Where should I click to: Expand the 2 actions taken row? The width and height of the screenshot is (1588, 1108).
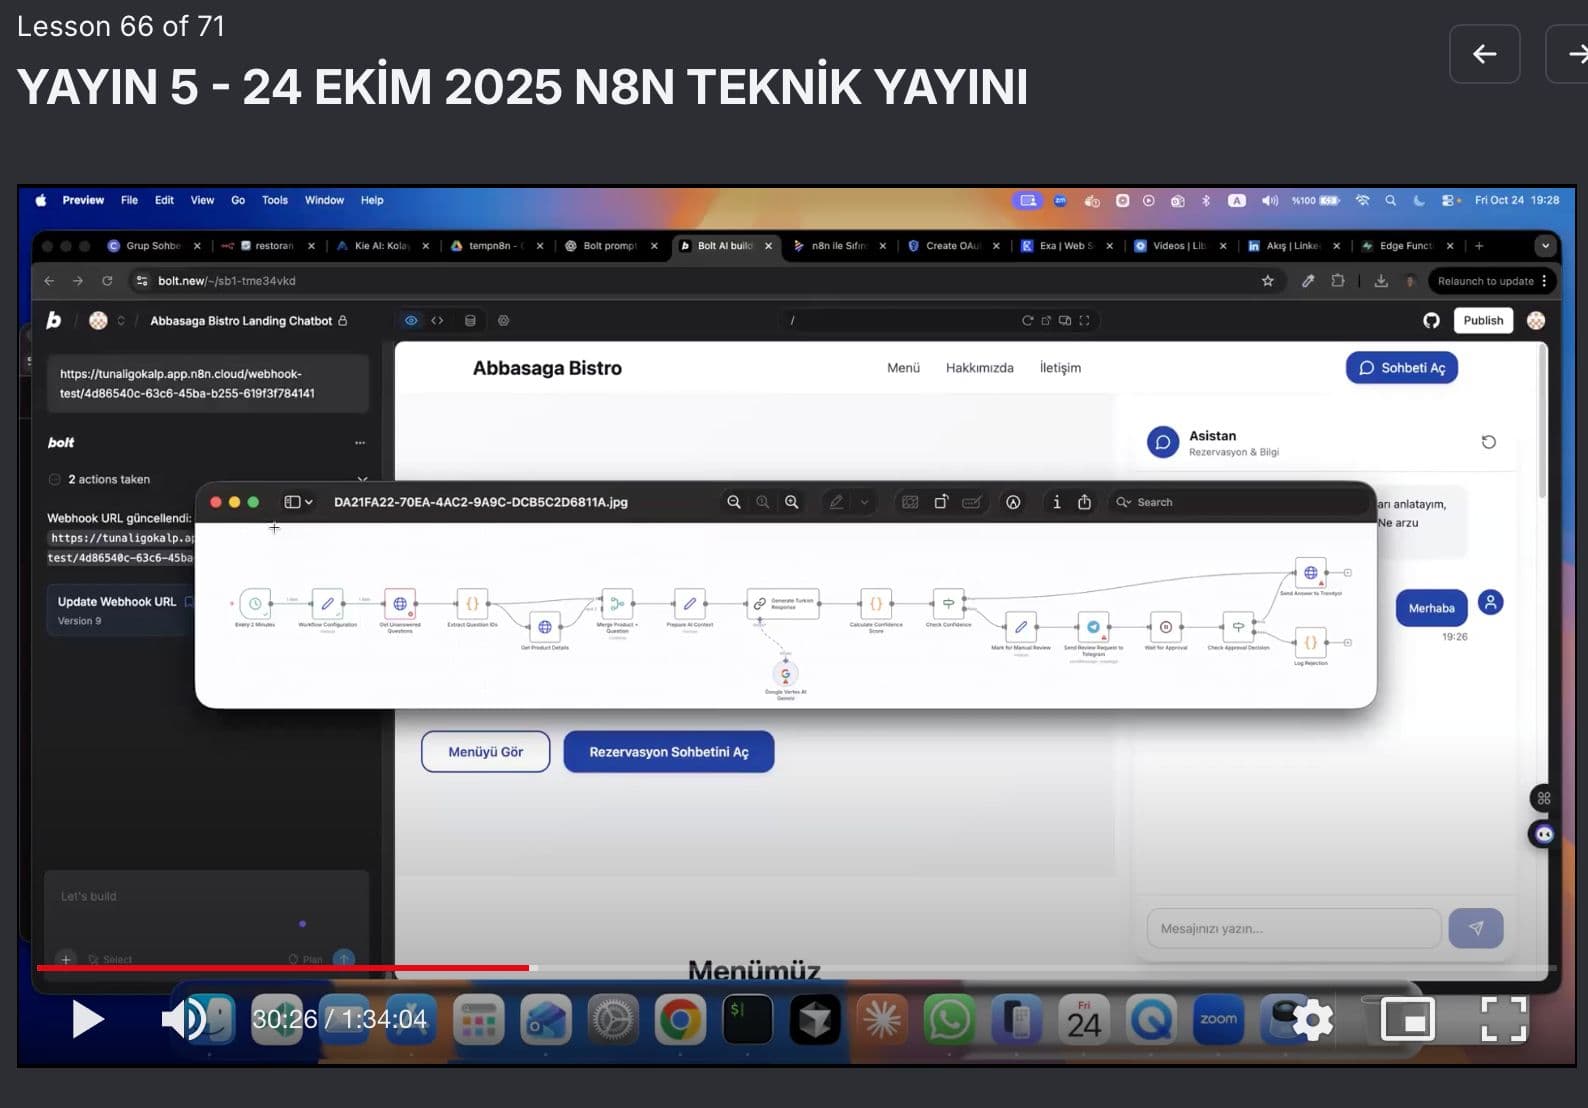pos(208,480)
